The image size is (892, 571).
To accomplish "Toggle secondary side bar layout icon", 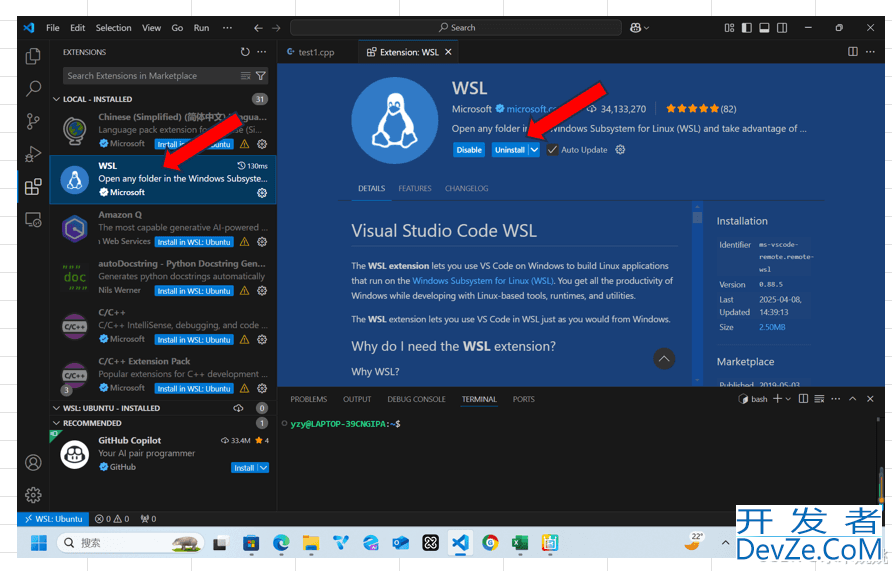I will pyautogui.click(x=782, y=27).
